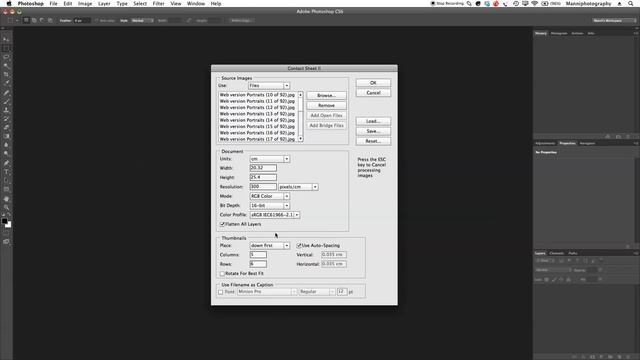The width and height of the screenshot is (640, 360).
Task: Click the History panel trash icon
Action: 628,136
